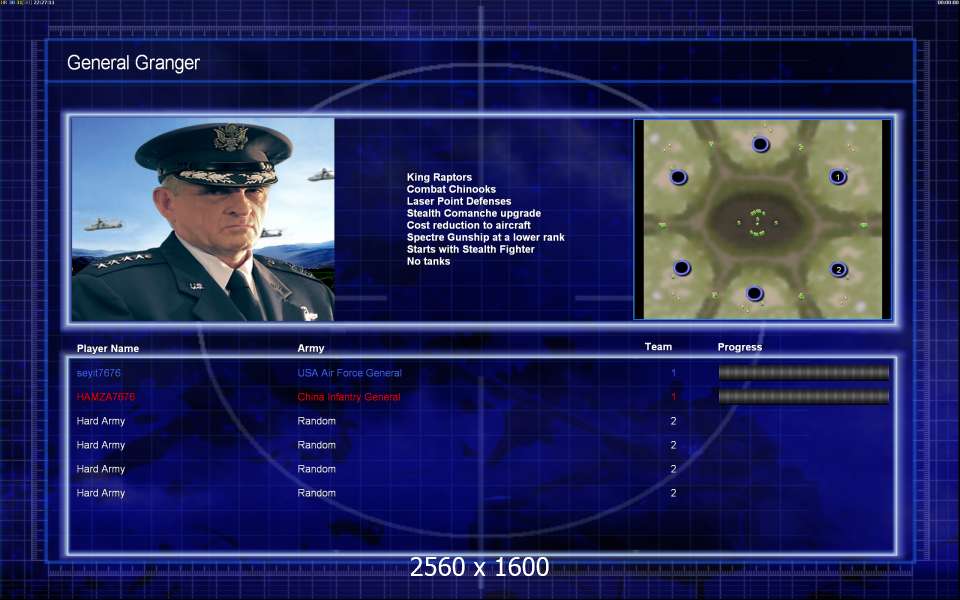
Task: Click the central crater area of the minimap
Action: 759,223
